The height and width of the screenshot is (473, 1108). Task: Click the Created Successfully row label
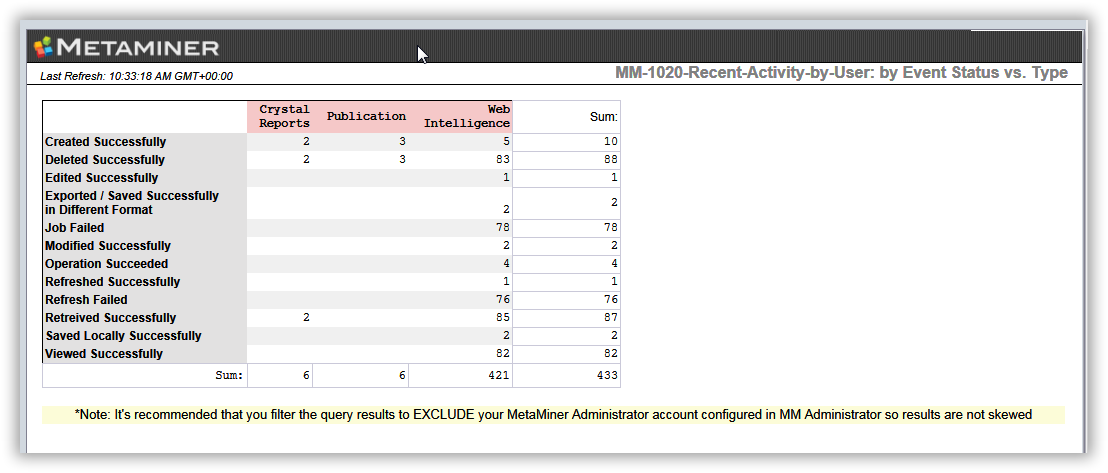[x=105, y=142]
